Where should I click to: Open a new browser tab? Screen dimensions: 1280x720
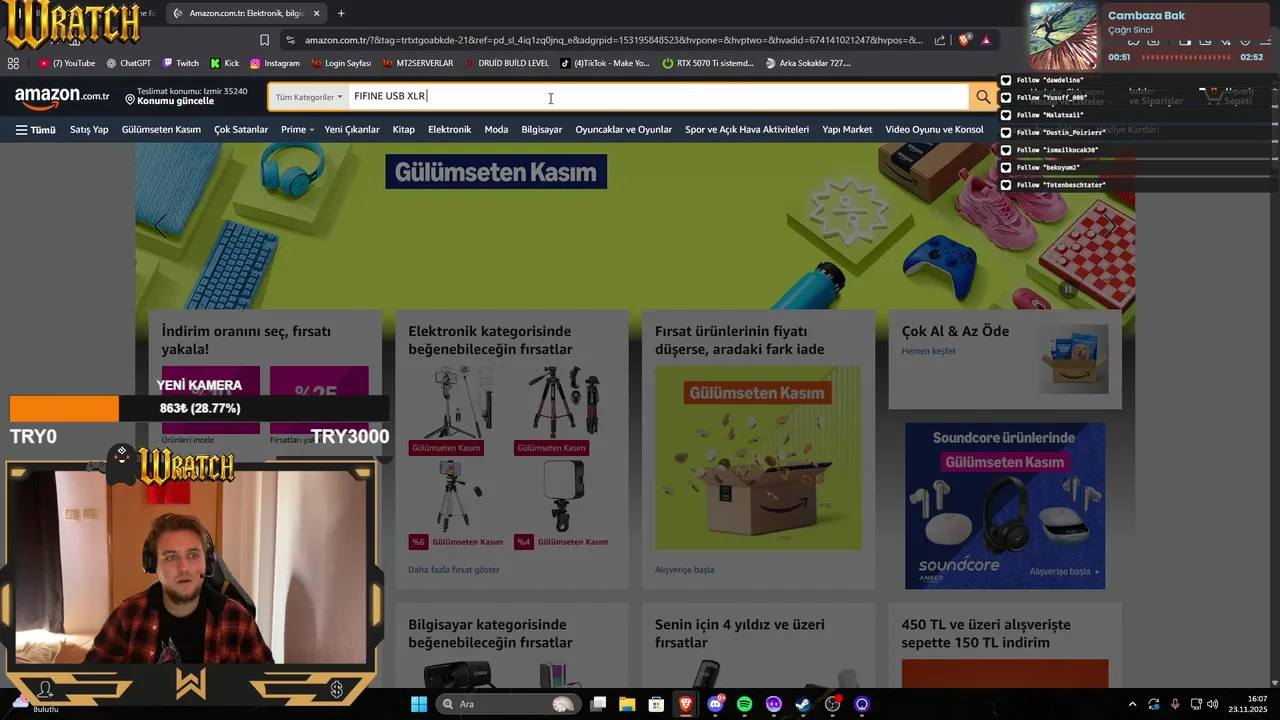click(x=341, y=13)
